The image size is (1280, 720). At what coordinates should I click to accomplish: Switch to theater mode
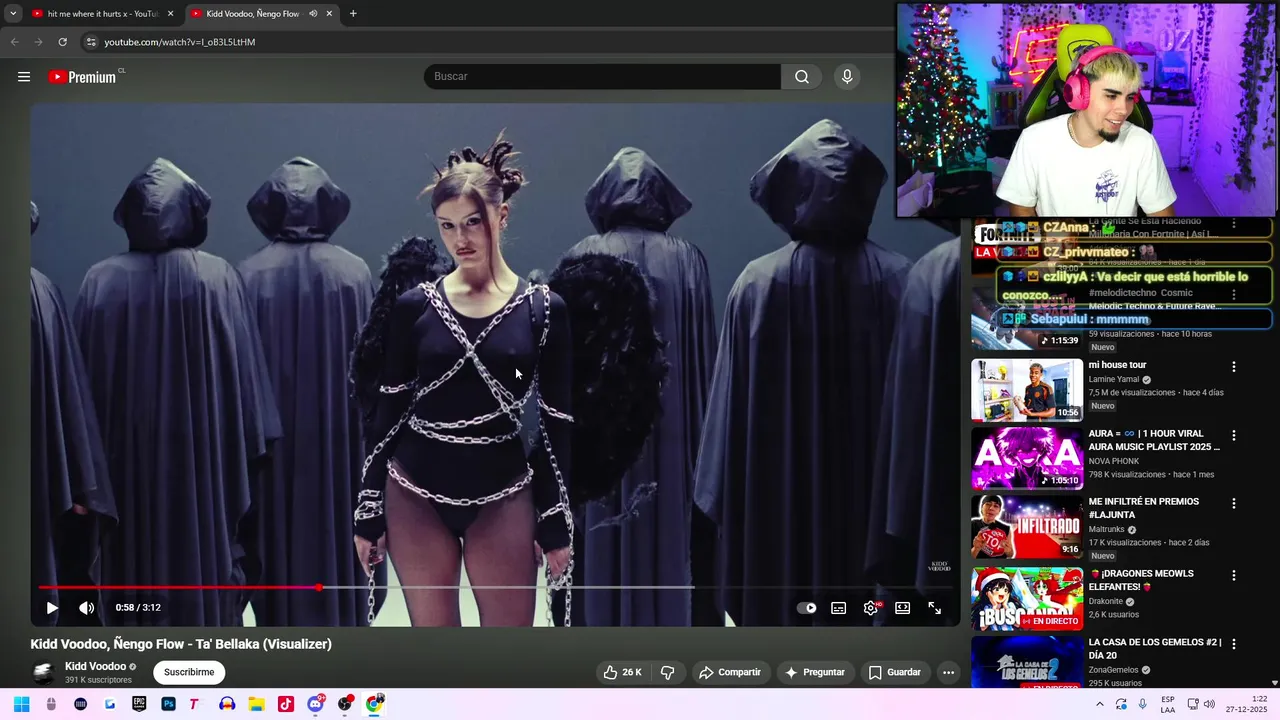tap(903, 607)
